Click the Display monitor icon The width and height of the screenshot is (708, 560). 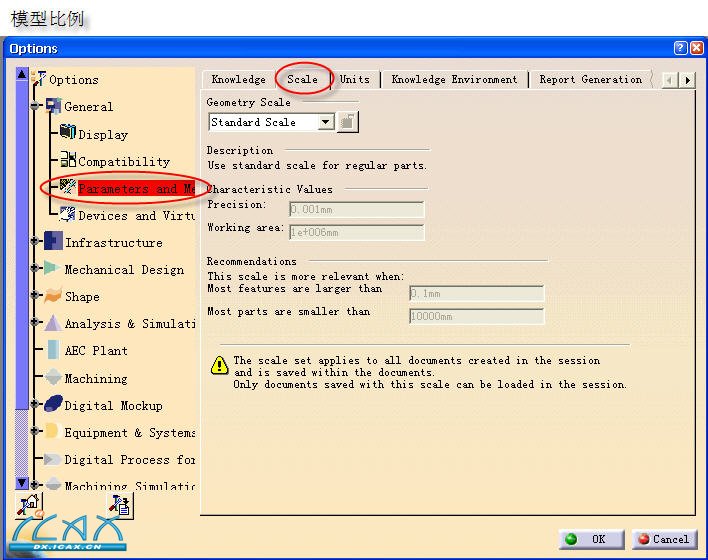click(68, 132)
